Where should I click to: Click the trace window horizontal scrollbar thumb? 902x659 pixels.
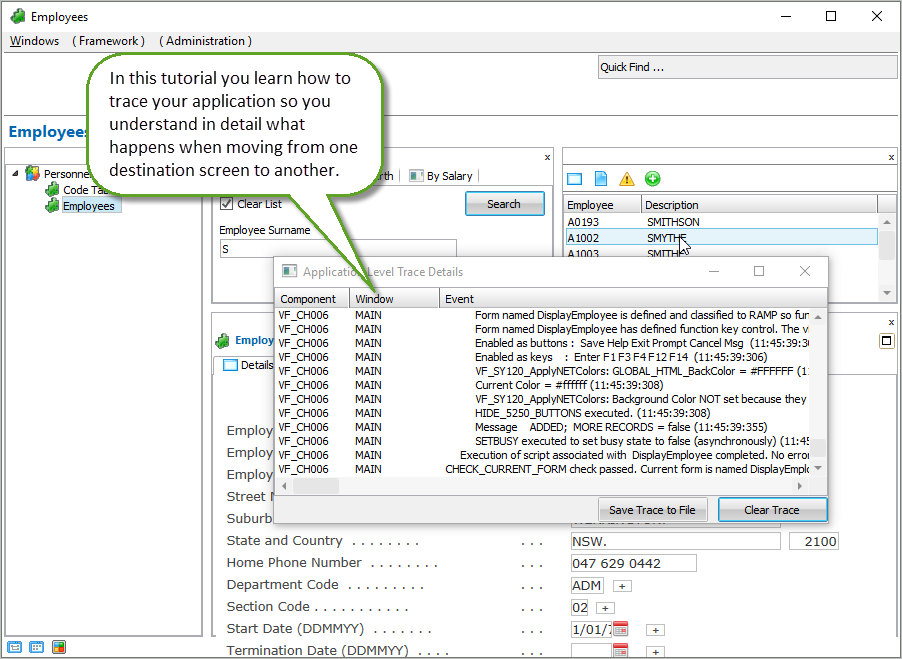pyautogui.click(x=315, y=486)
